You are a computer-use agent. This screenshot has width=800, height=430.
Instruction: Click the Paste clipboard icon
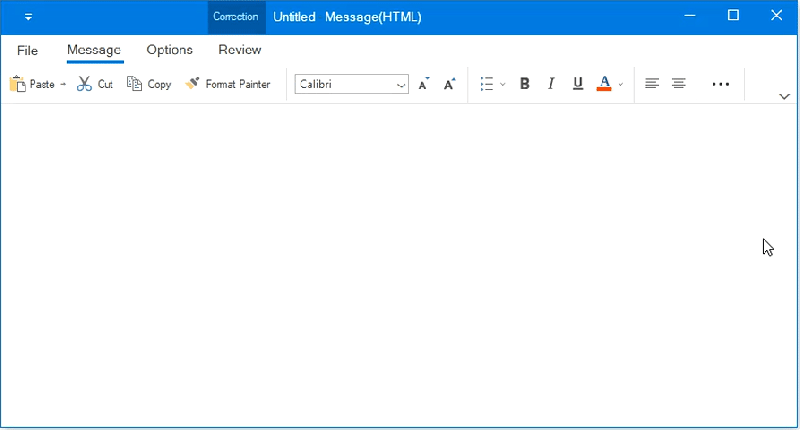click(x=18, y=84)
